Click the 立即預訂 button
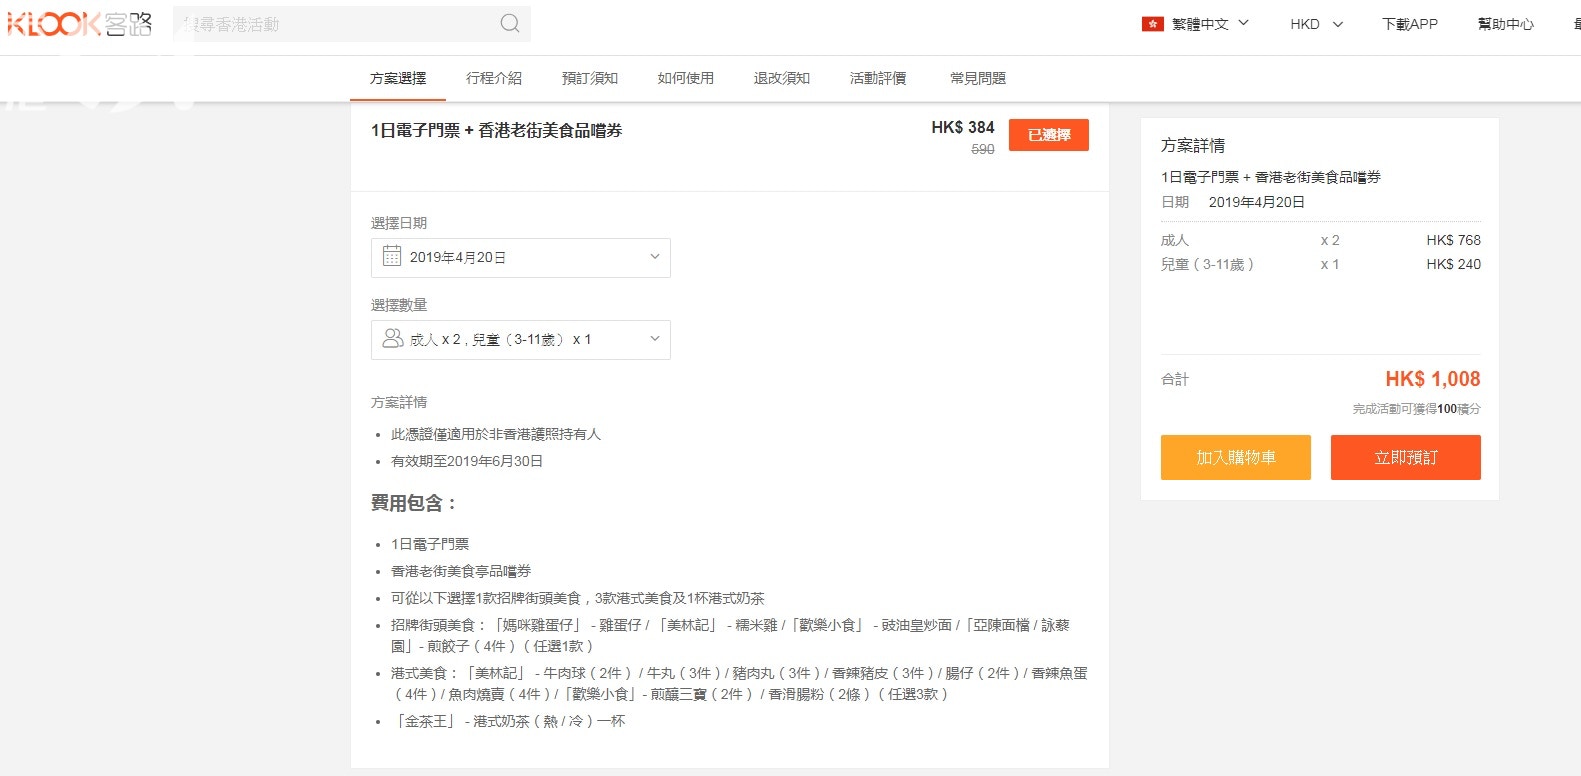1581x776 pixels. click(x=1405, y=457)
